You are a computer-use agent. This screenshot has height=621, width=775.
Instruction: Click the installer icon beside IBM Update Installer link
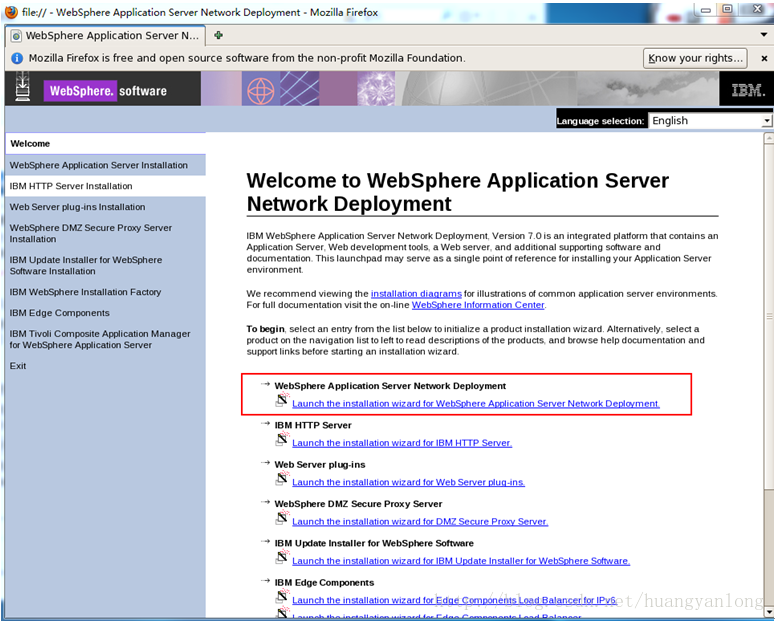click(x=282, y=557)
